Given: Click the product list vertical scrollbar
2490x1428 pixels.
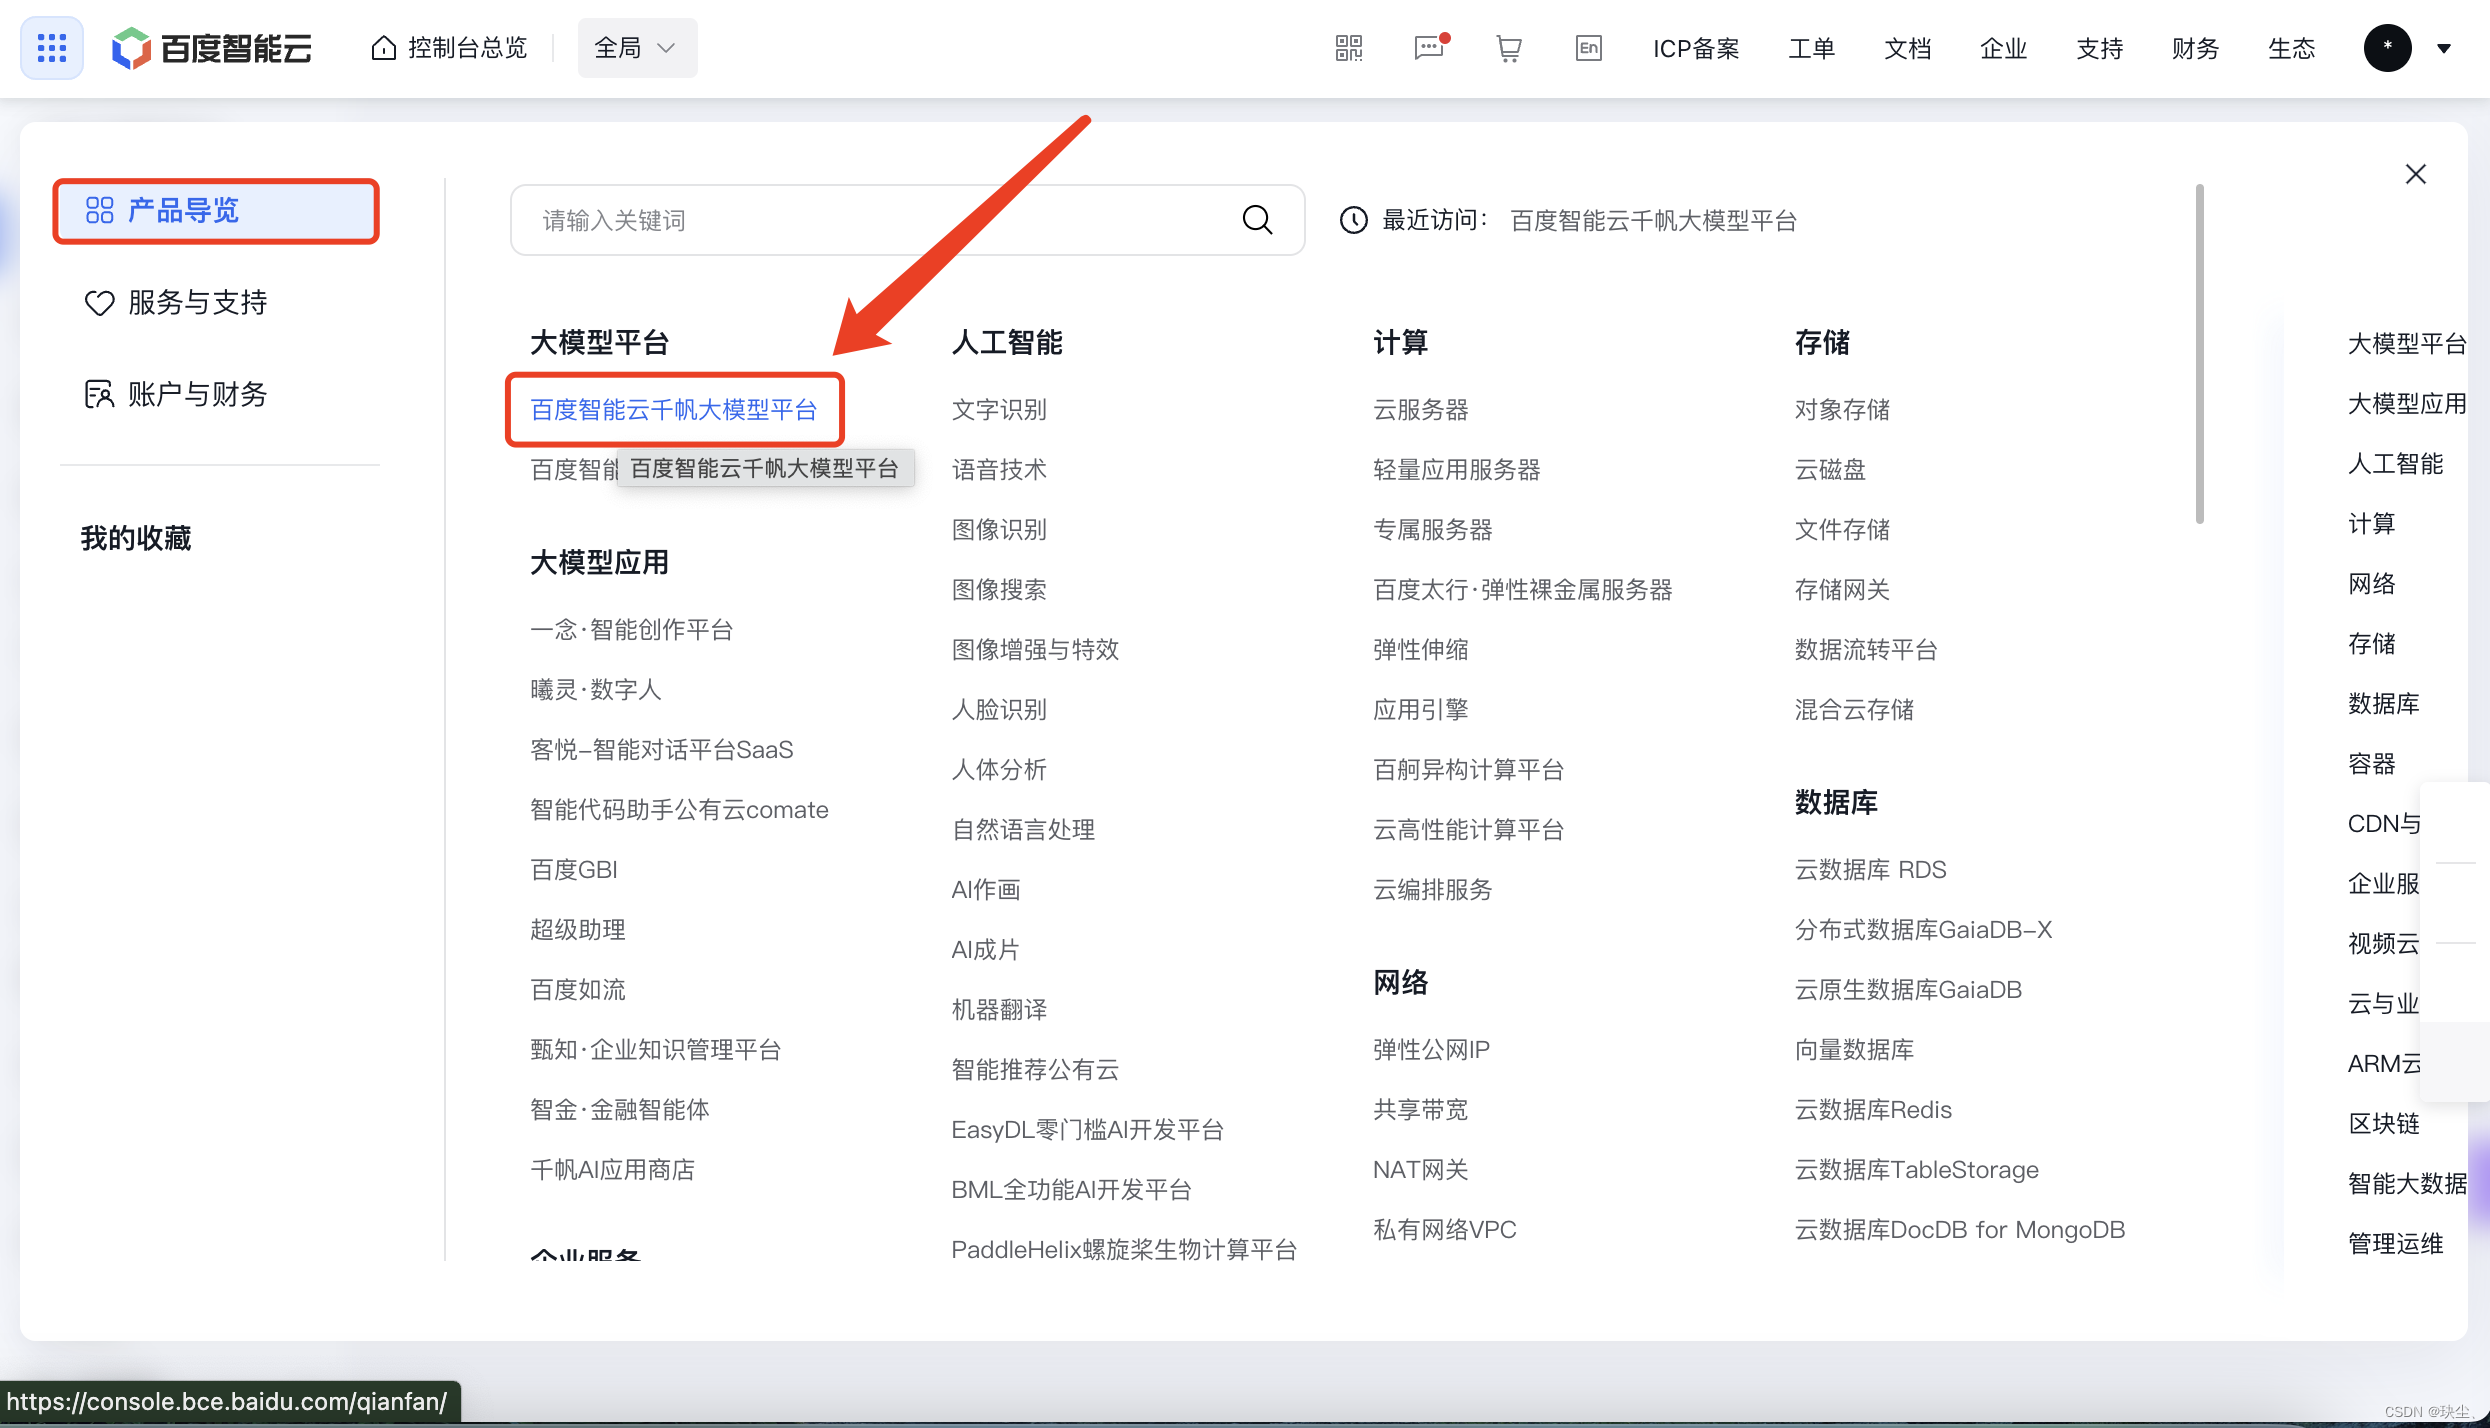Looking at the screenshot, I should tap(2199, 353).
